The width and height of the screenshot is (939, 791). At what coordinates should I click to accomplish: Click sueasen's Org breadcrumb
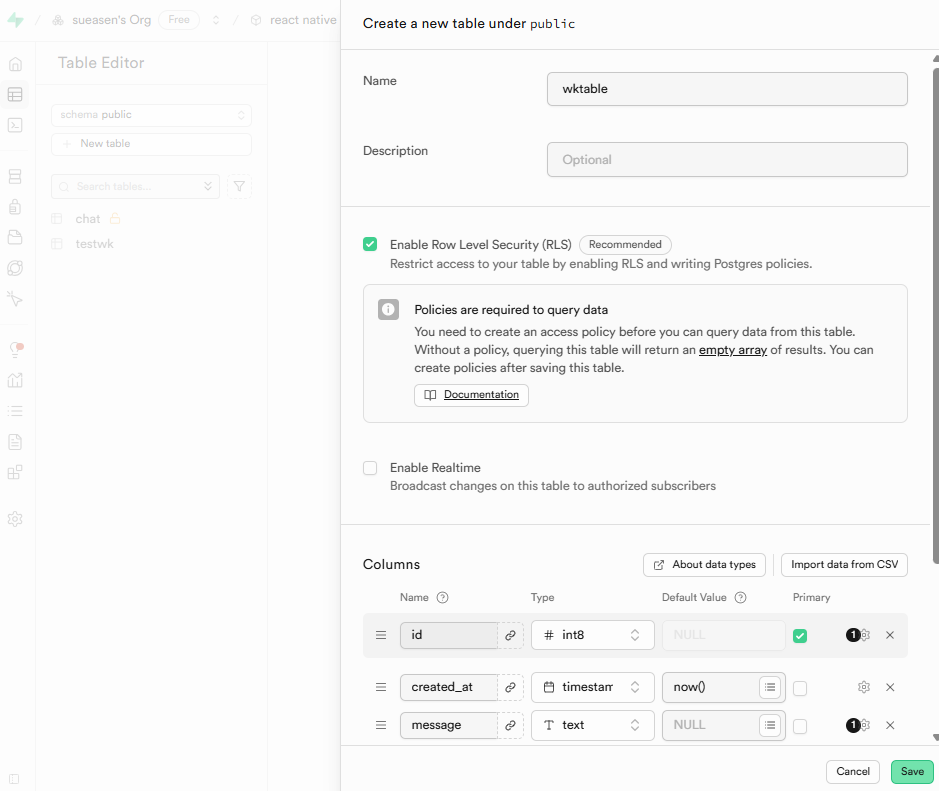(x=111, y=20)
